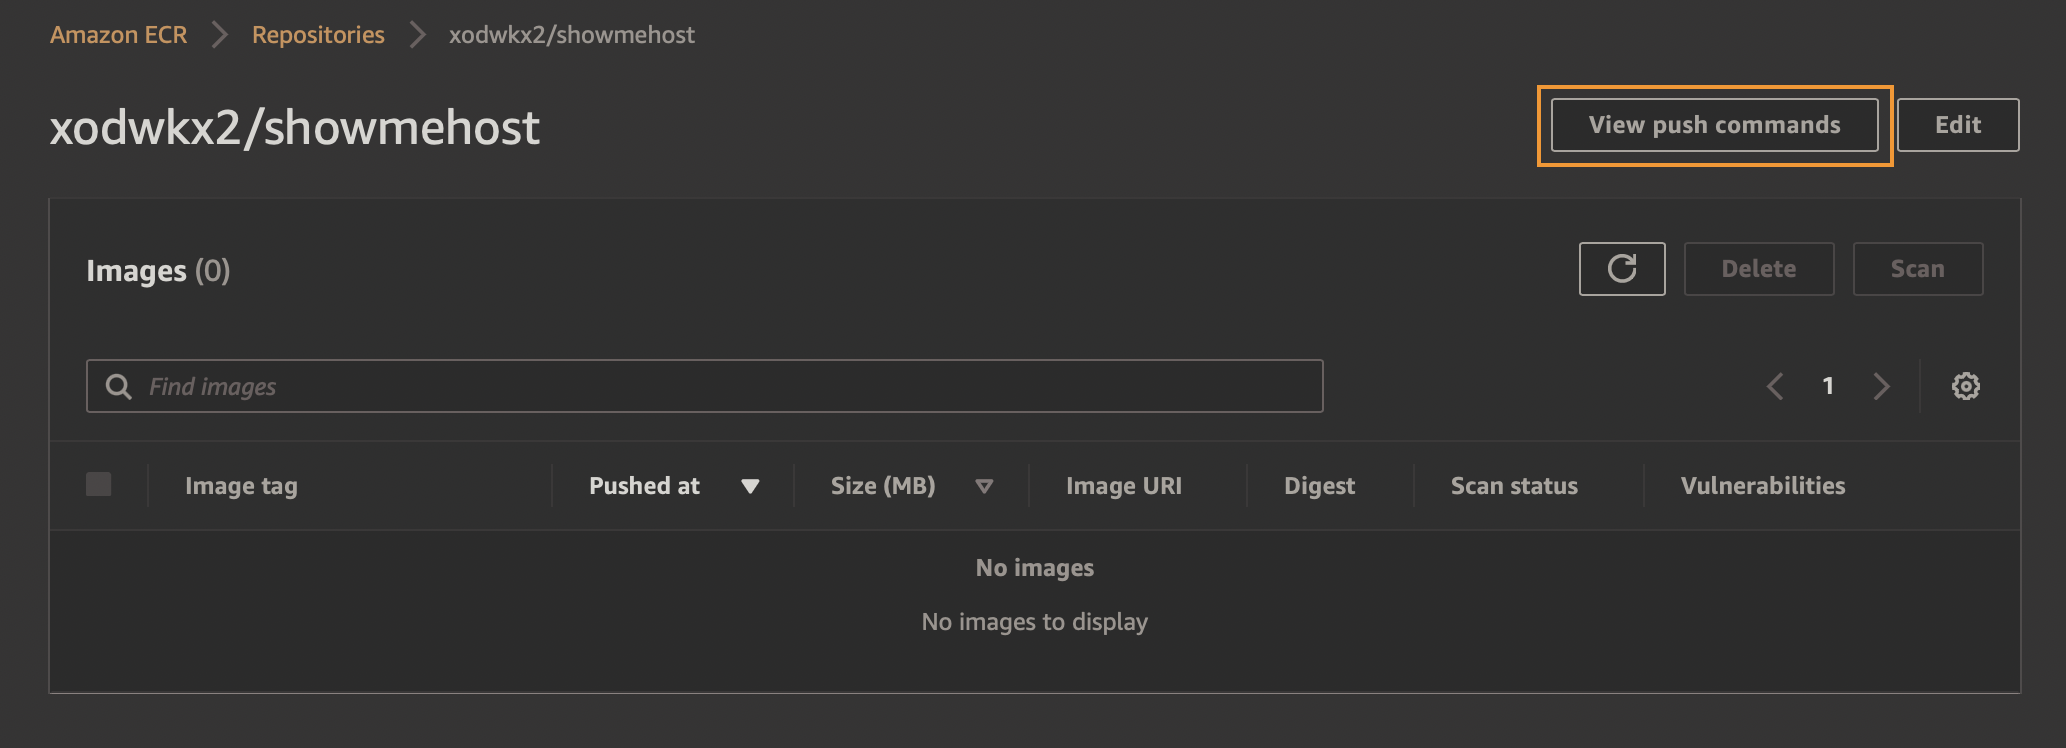Click the Images (0) heading
This screenshot has width=2066, height=748.
tap(158, 271)
